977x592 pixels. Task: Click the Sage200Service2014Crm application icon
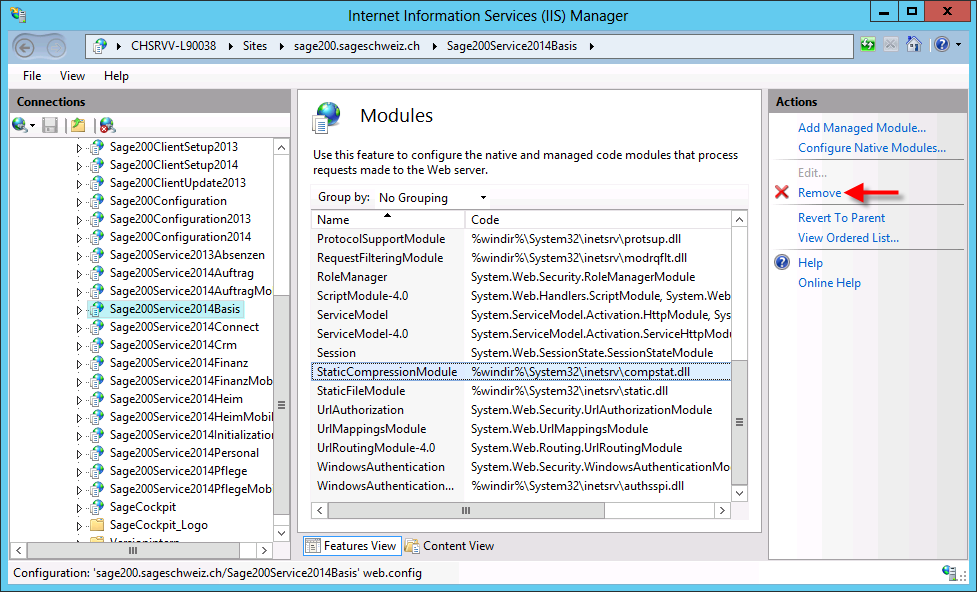(97, 345)
